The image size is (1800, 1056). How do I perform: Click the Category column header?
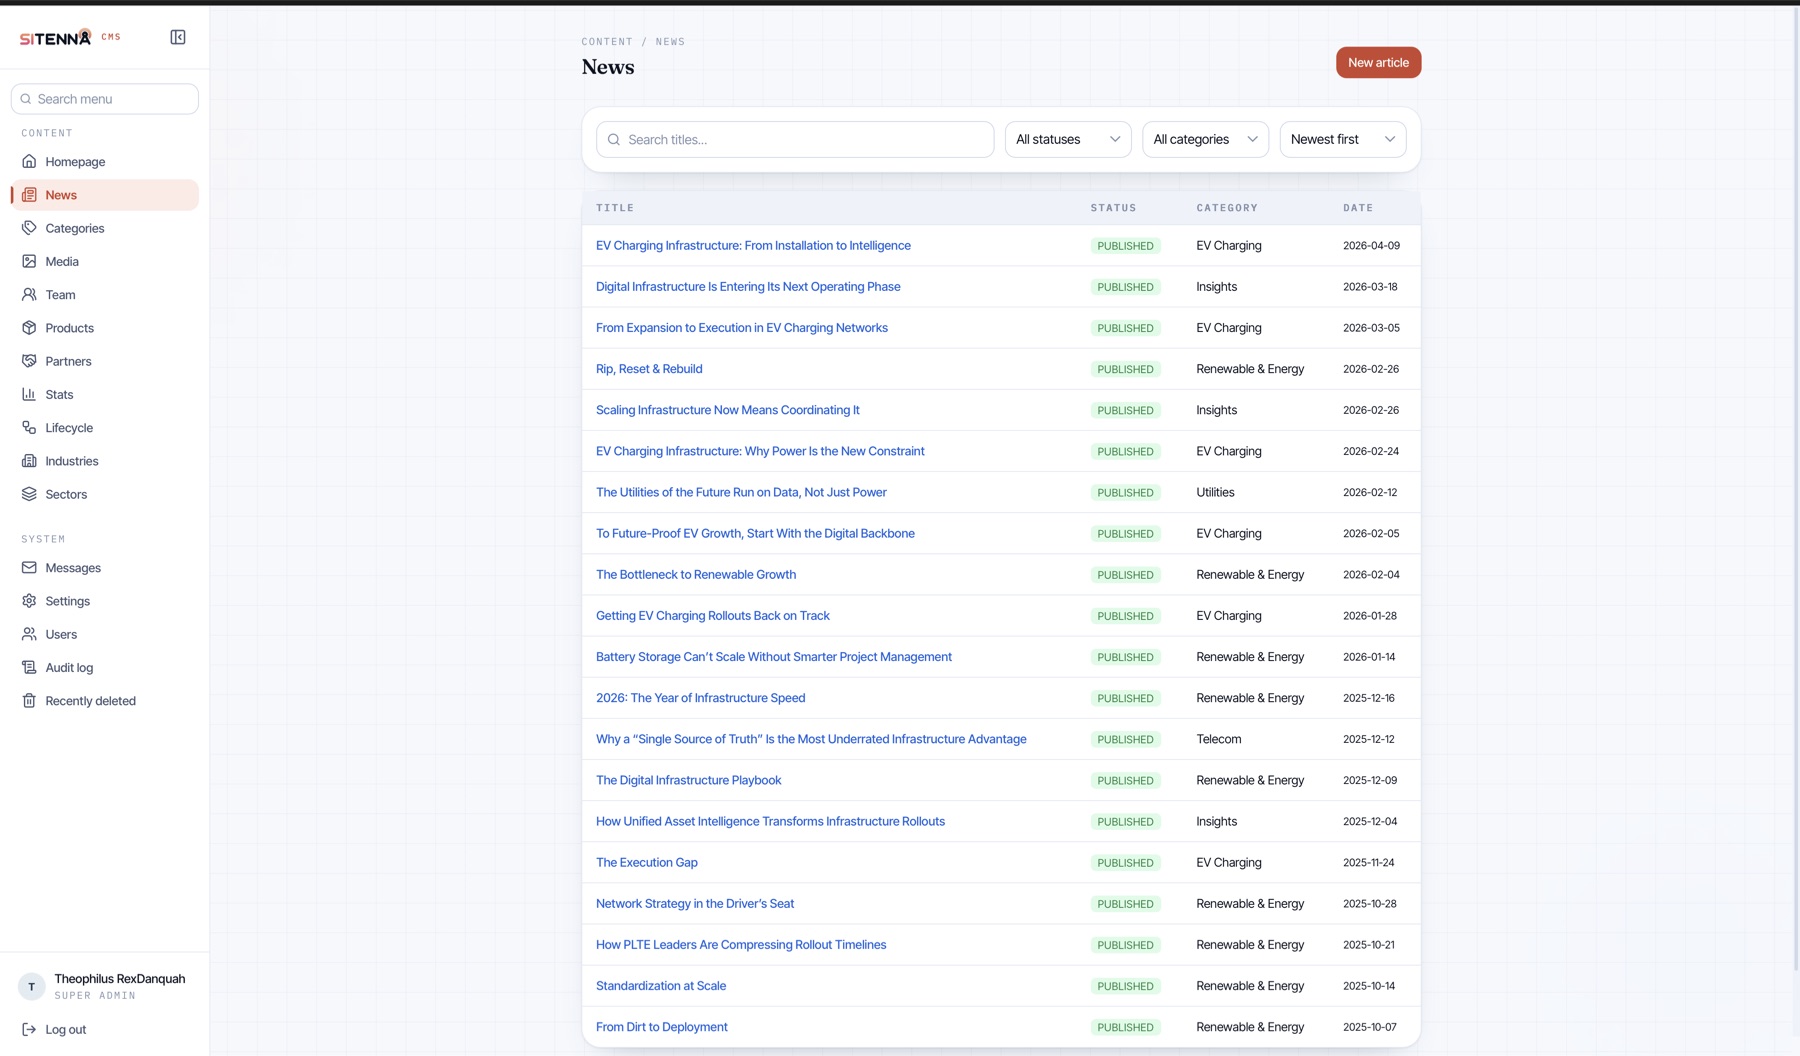(1227, 208)
